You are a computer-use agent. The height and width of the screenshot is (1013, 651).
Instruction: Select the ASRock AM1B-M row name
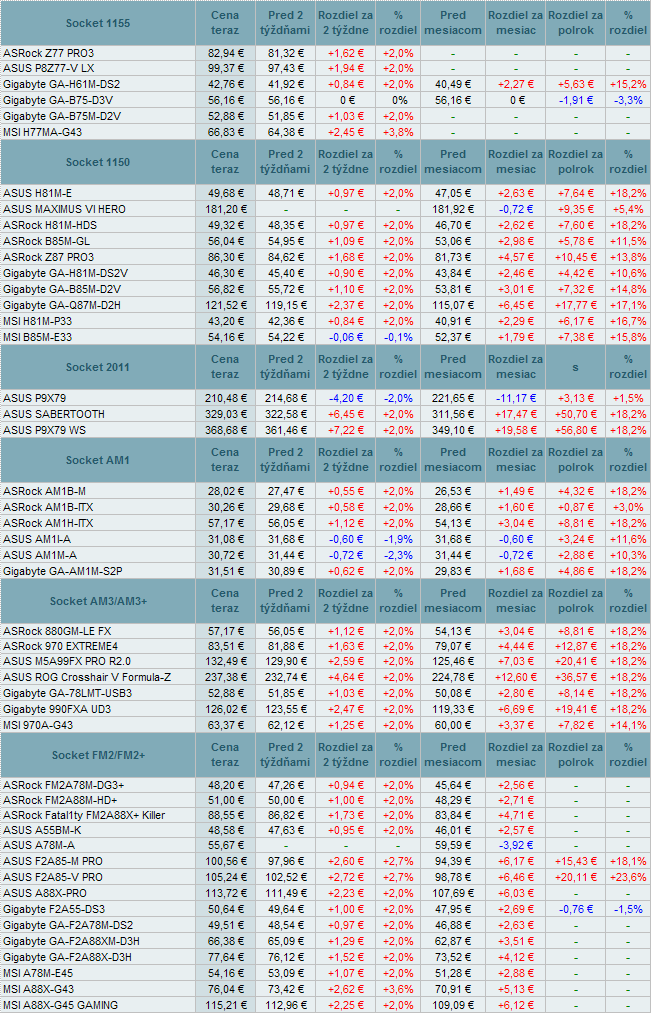(x=45, y=491)
